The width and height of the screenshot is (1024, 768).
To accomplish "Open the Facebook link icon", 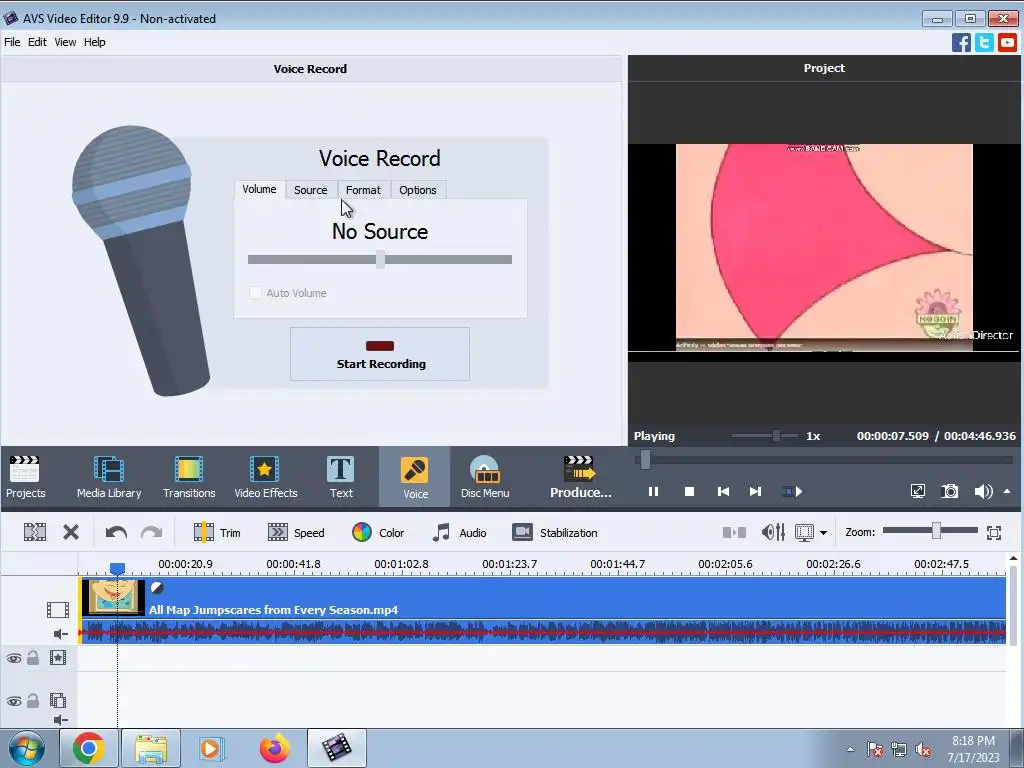I will (x=961, y=43).
